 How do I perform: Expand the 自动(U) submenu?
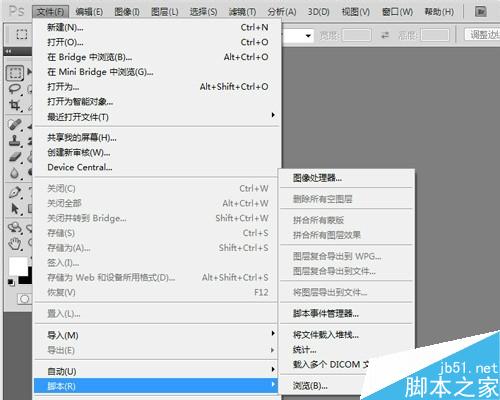coord(157,371)
